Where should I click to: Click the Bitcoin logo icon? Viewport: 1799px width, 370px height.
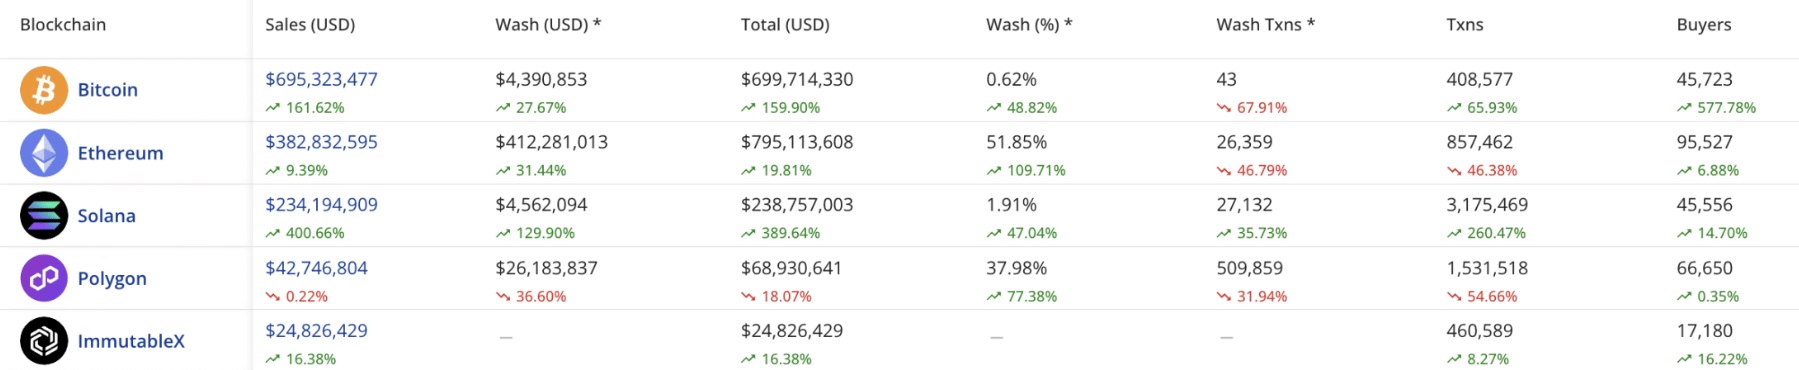[x=44, y=90]
